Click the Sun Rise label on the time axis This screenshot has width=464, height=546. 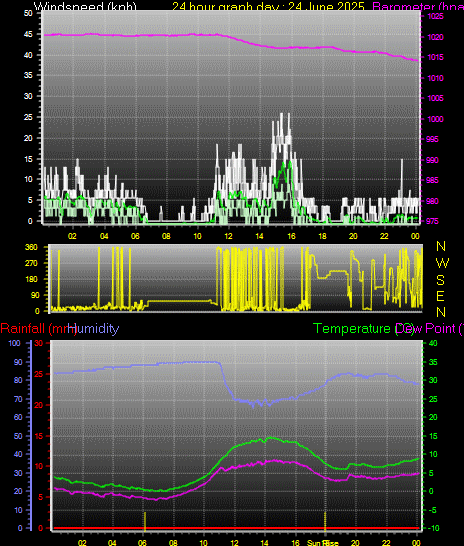click(x=323, y=543)
